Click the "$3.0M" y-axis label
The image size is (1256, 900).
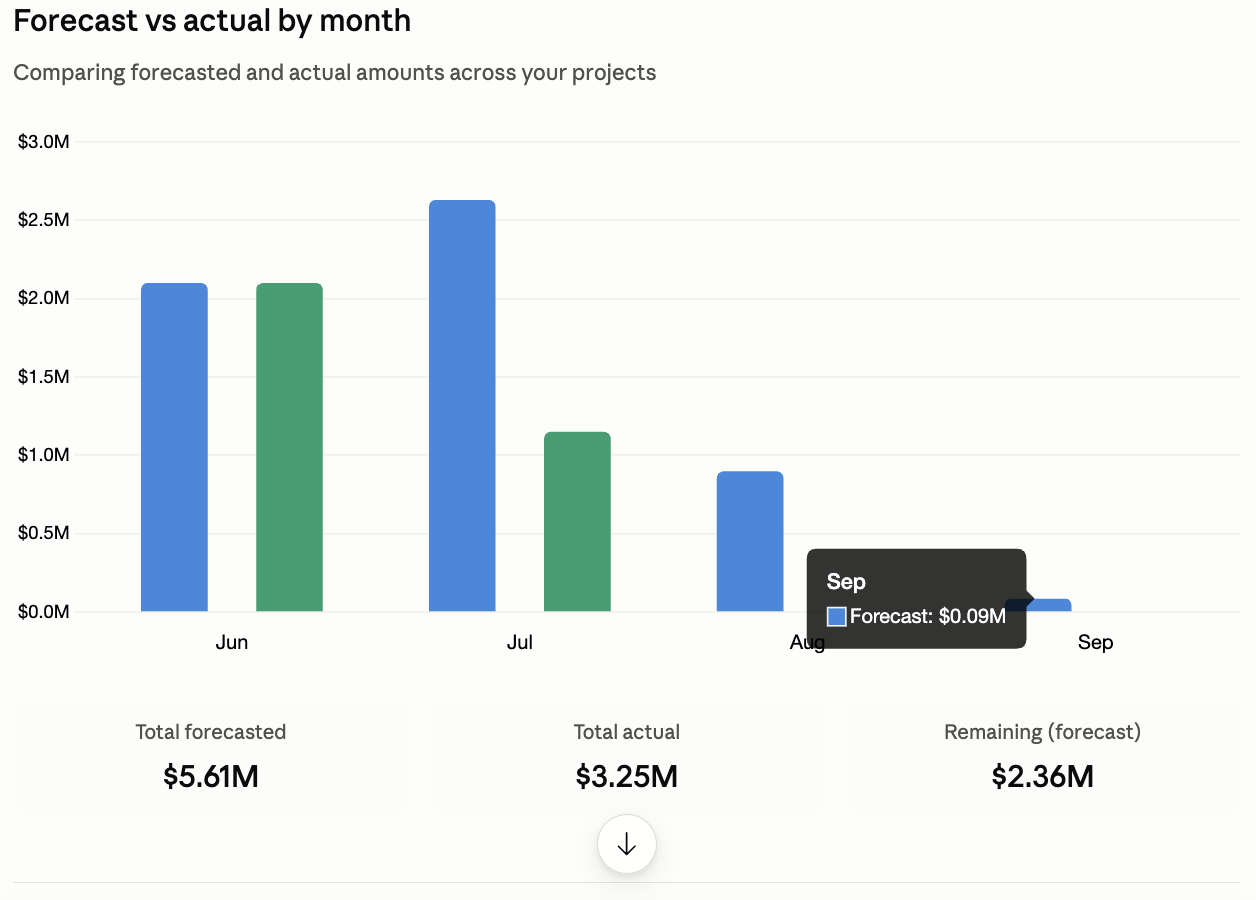pos(44,142)
